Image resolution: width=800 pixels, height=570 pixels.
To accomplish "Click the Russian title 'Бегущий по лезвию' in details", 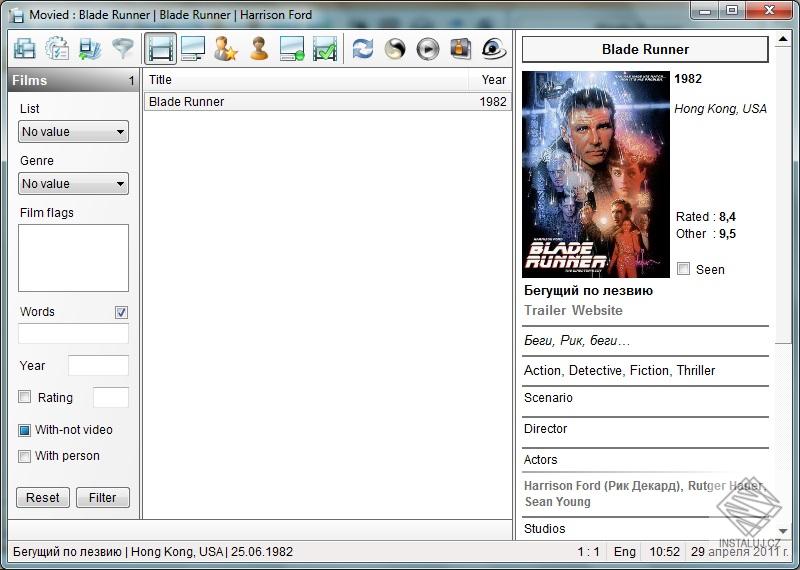I will (x=588, y=290).
